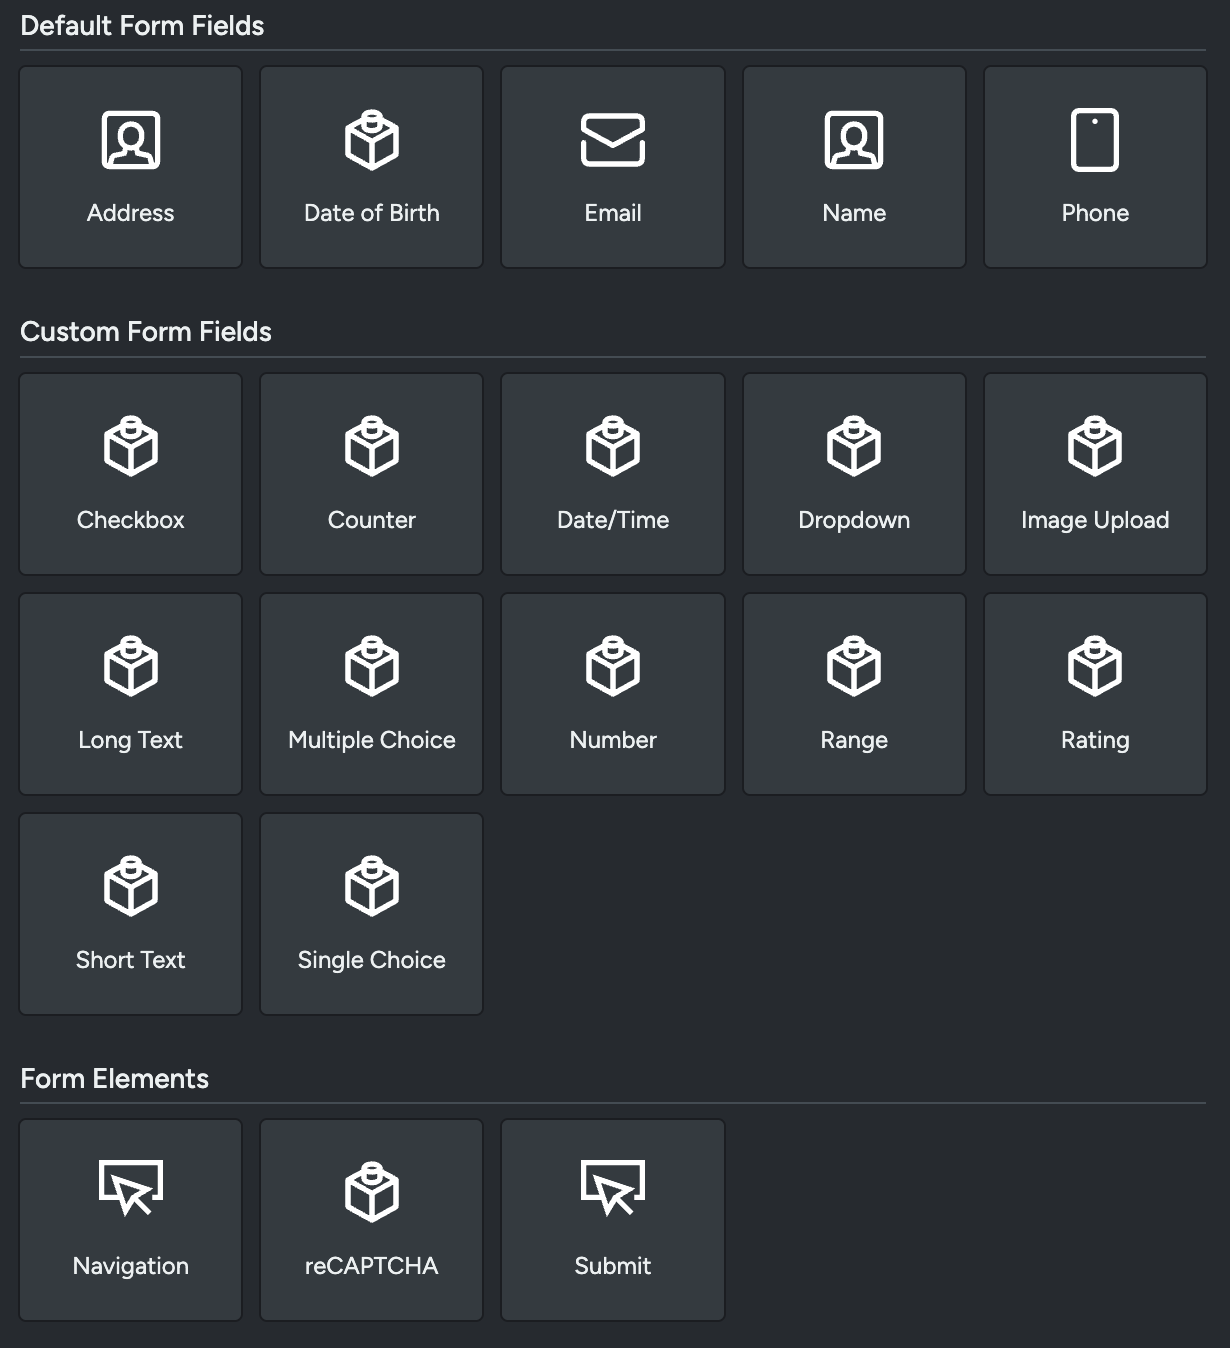Insert the Multiple Choice field
The width and height of the screenshot is (1230, 1348).
coord(371,694)
